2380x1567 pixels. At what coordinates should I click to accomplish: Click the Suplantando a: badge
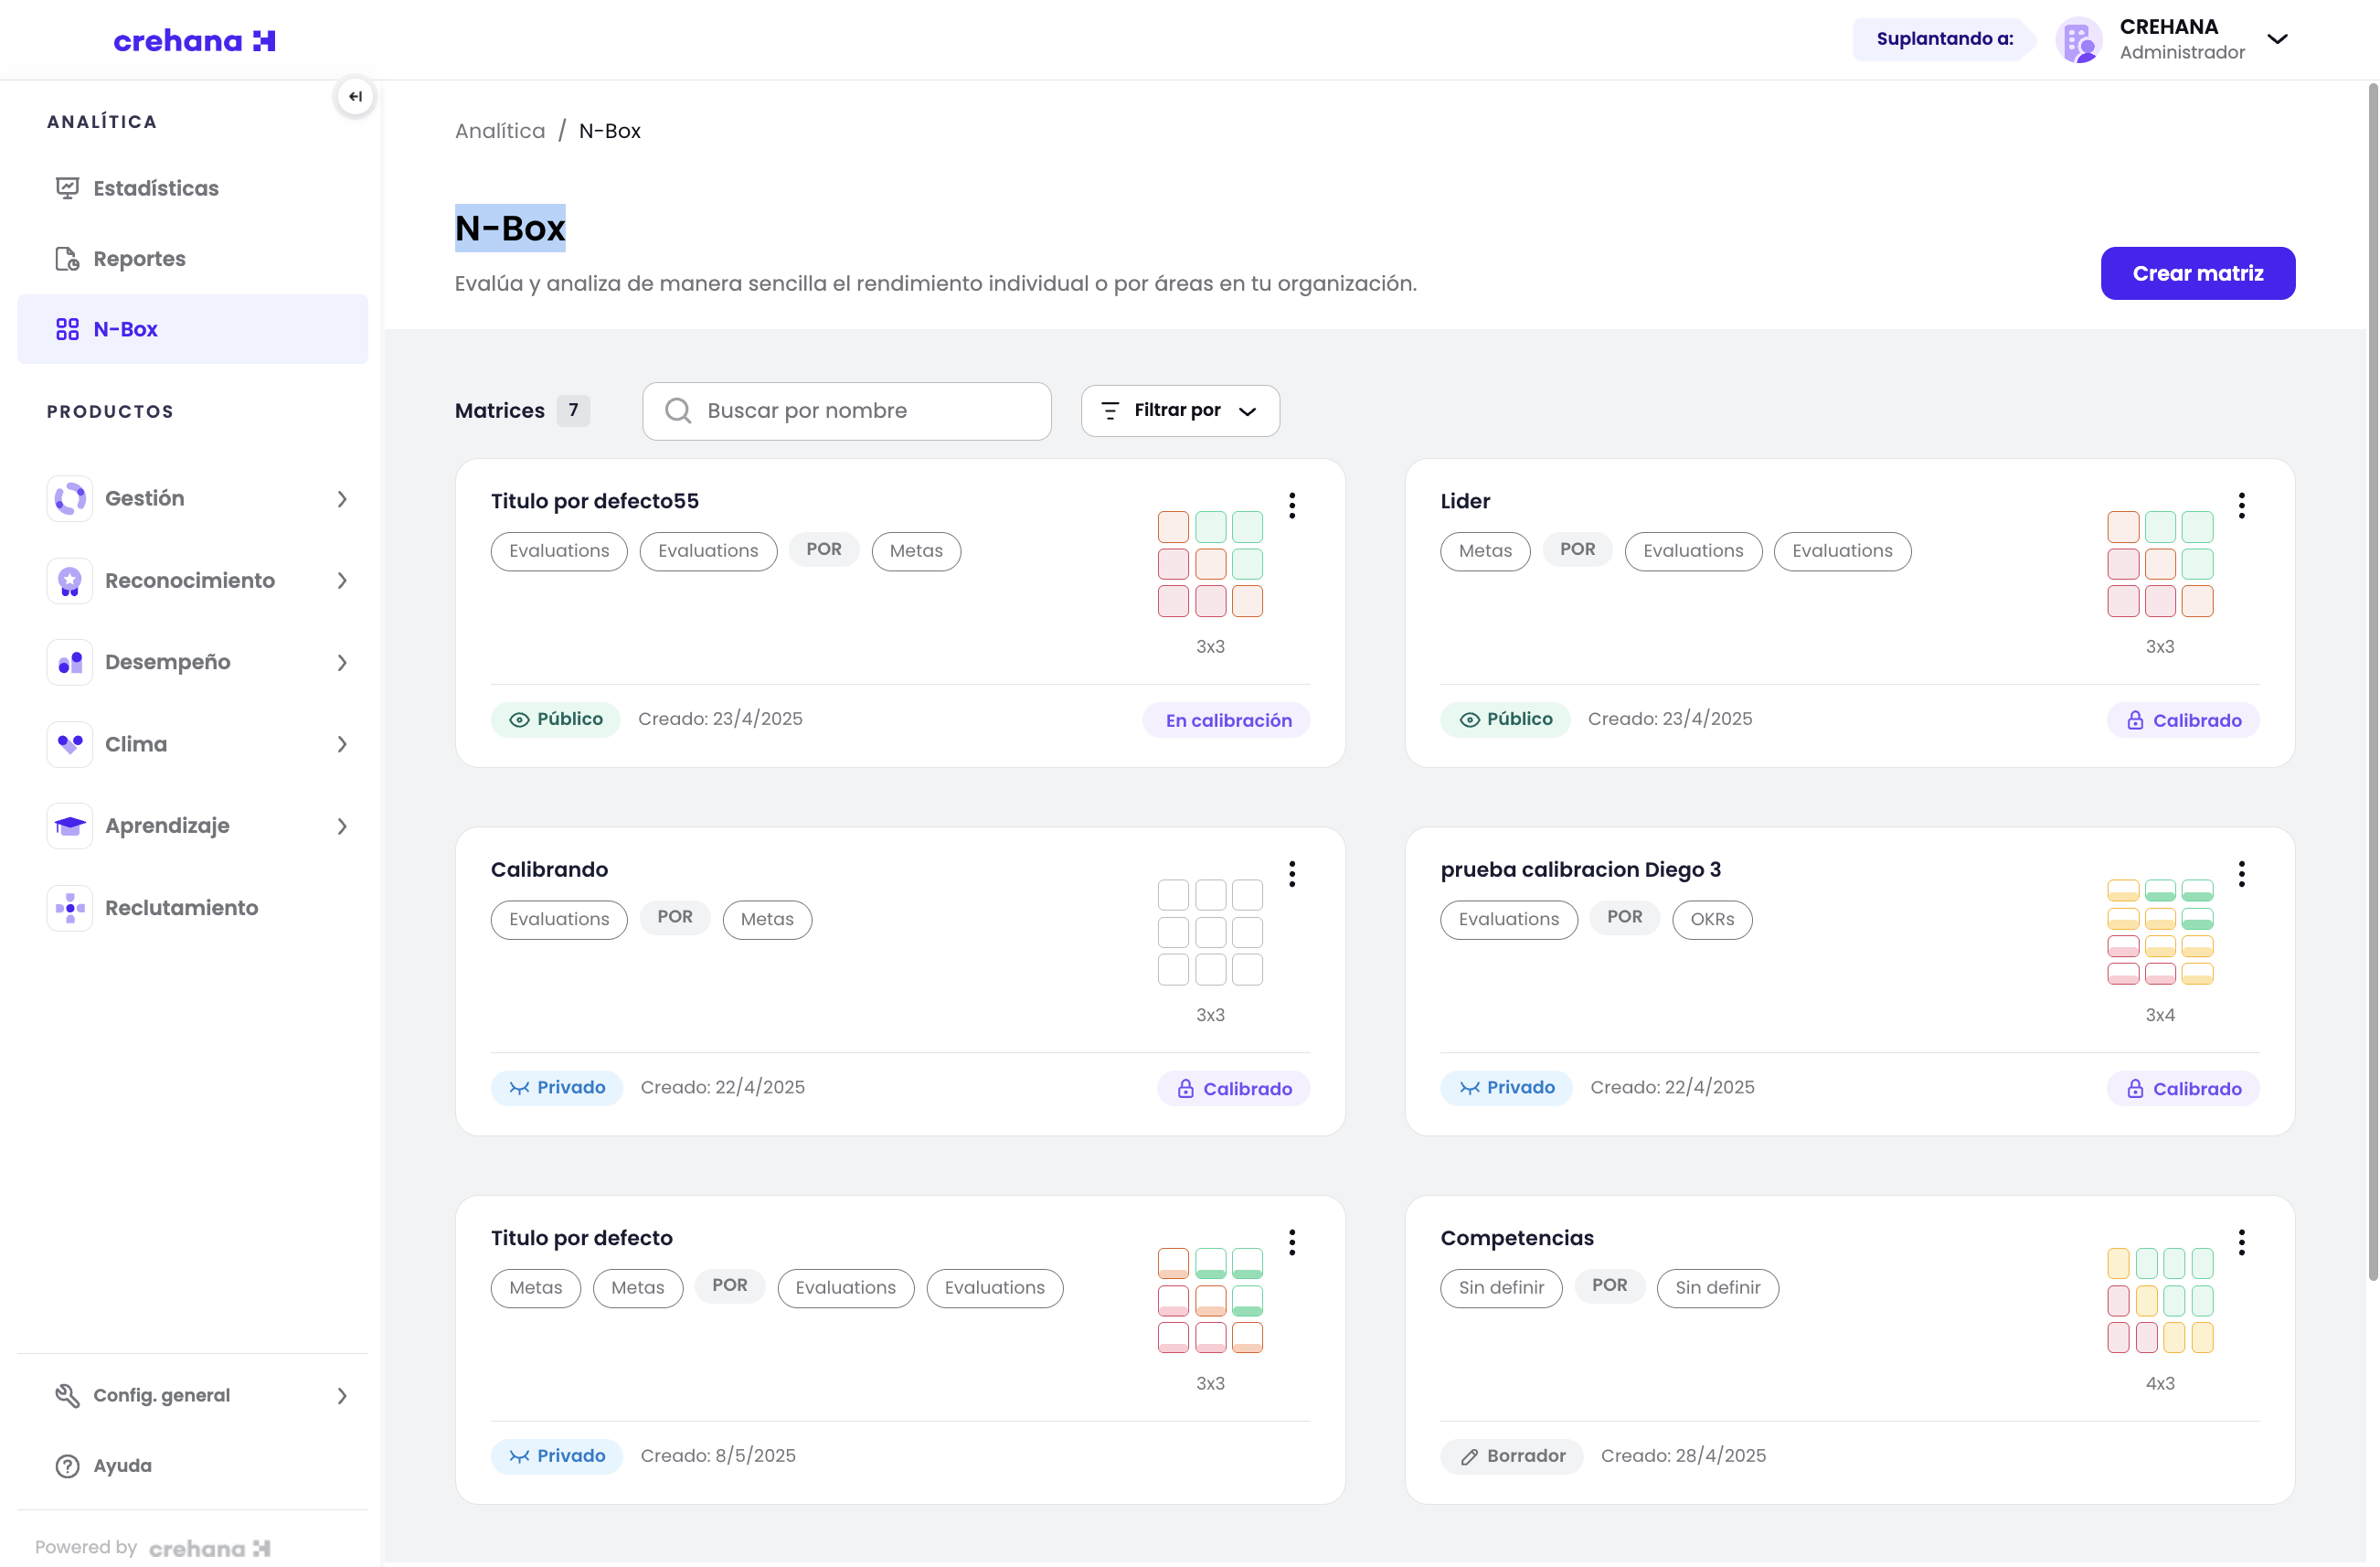point(1944,39)
